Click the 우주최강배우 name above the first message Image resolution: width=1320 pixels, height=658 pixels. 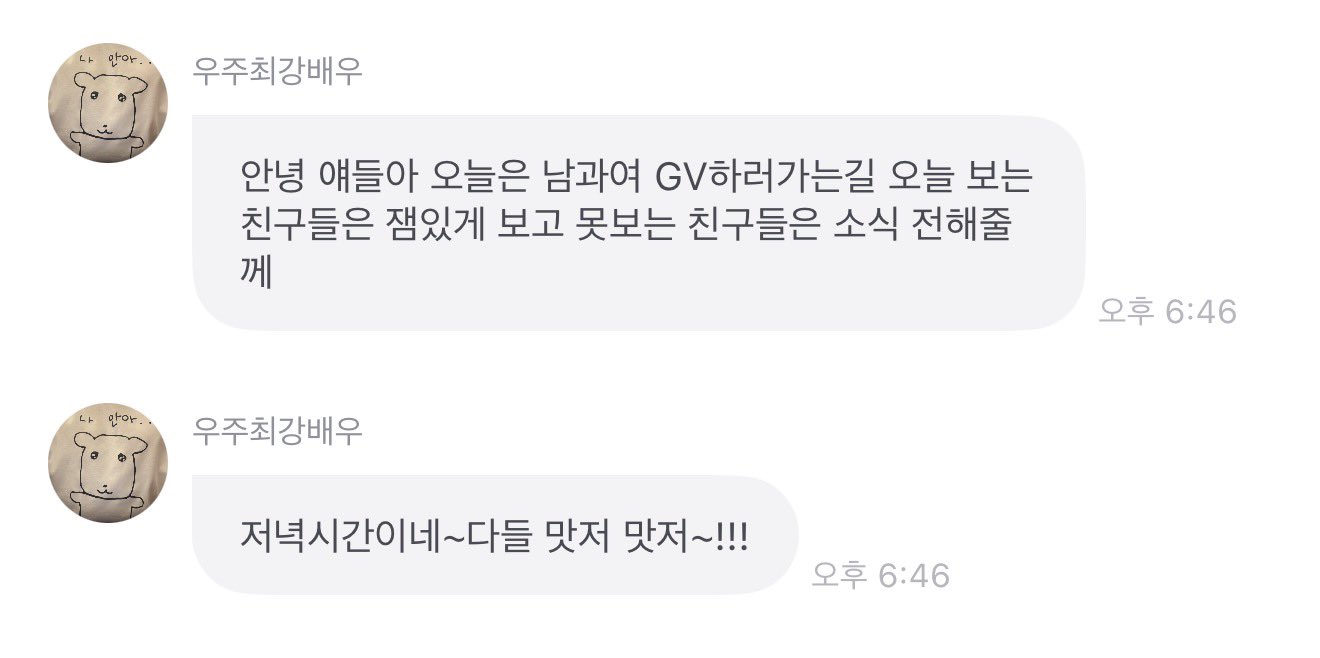tap(277, 72)
